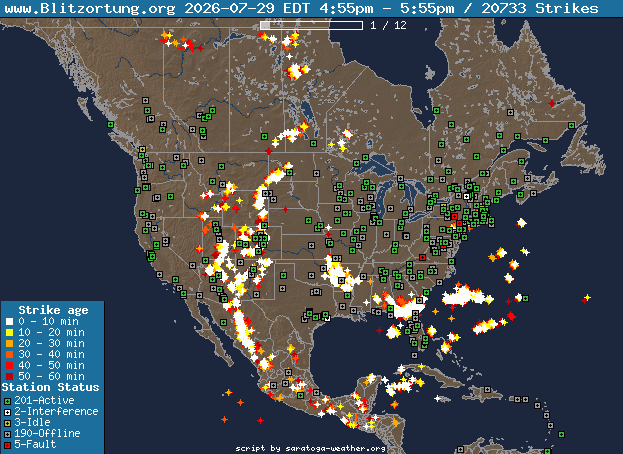Viewport: 623px width, 454px height.
Task: Click the '190-Offline' status label
Action: 47,434
